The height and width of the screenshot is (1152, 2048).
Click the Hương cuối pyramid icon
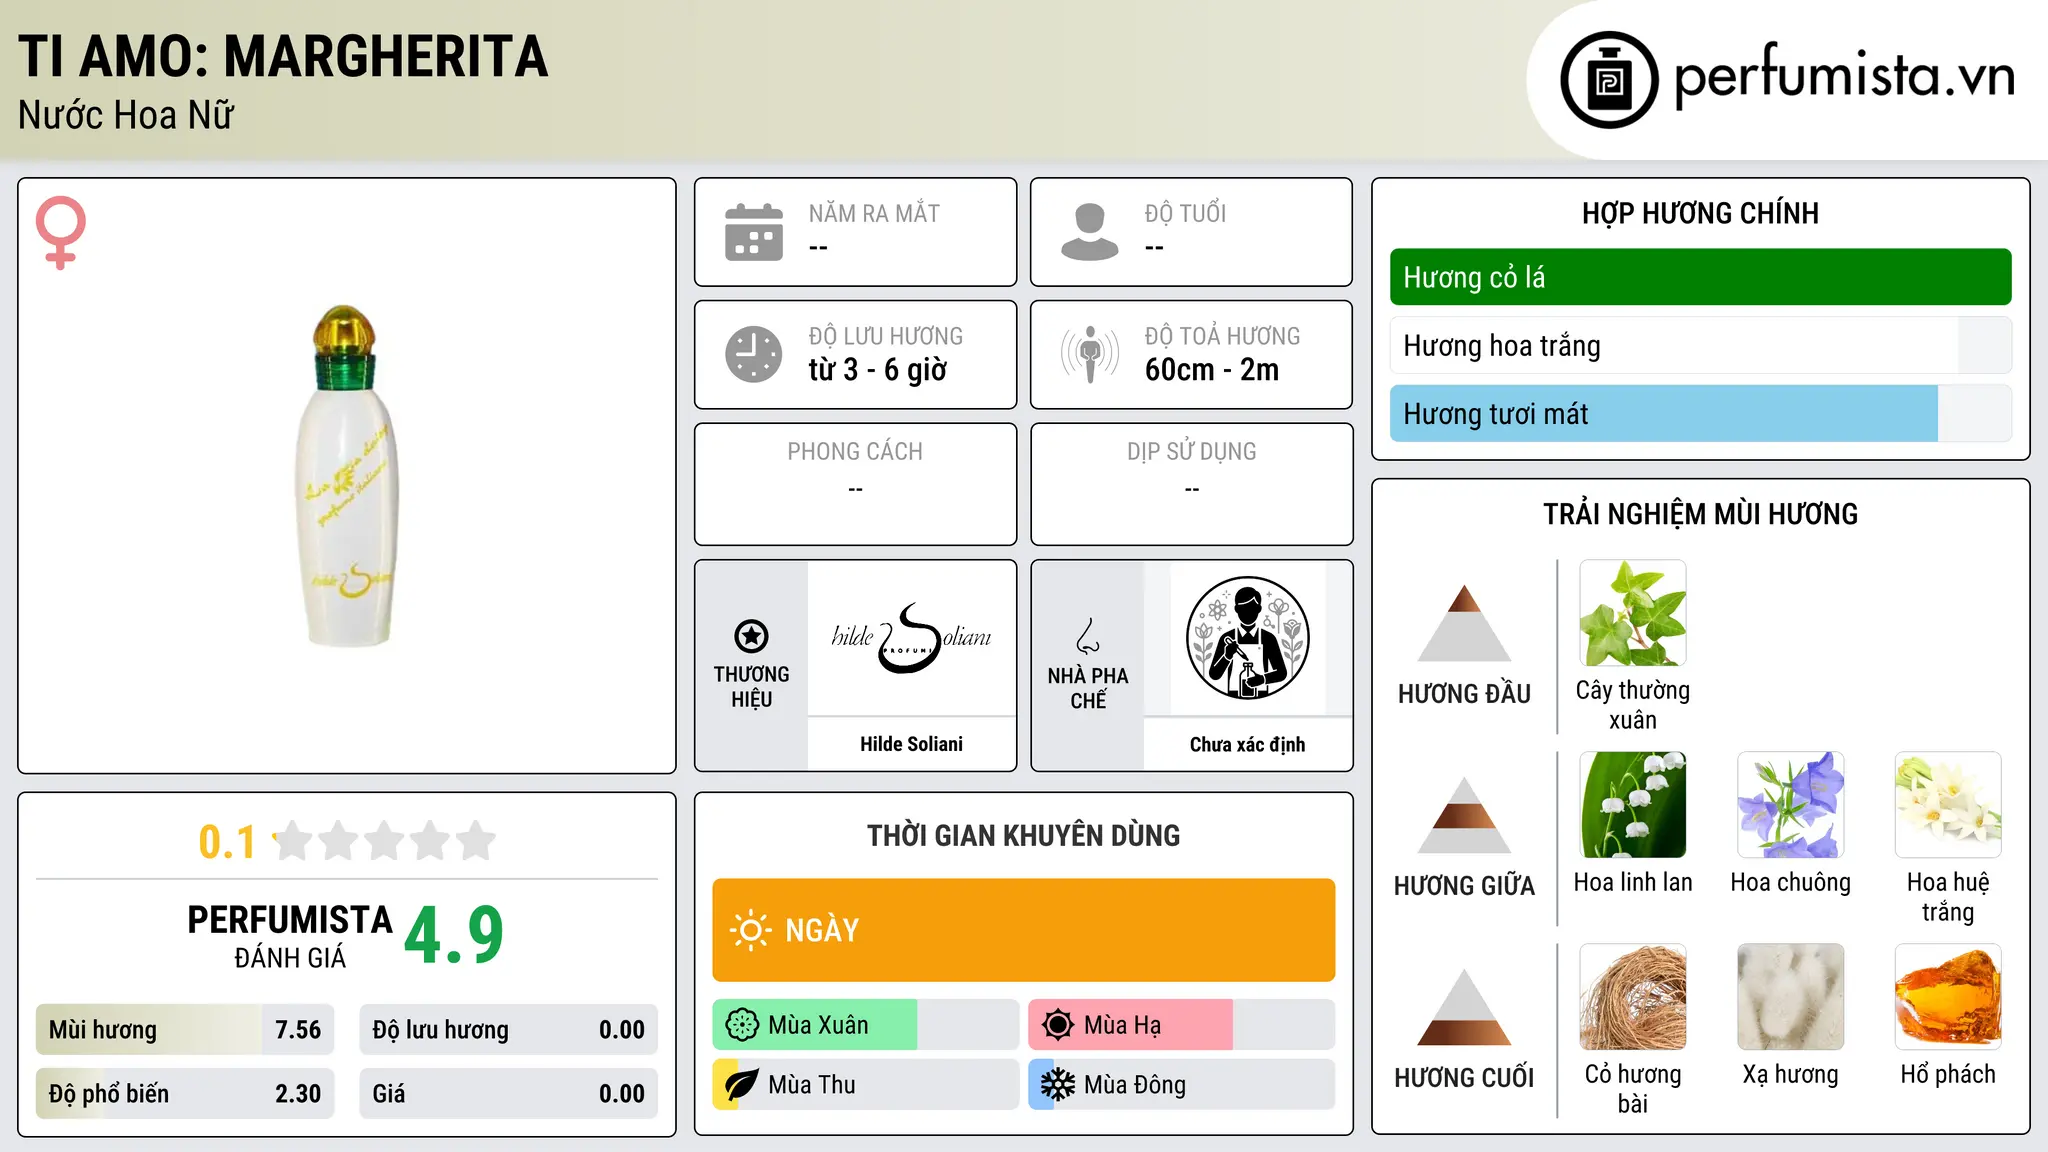1464,1007
